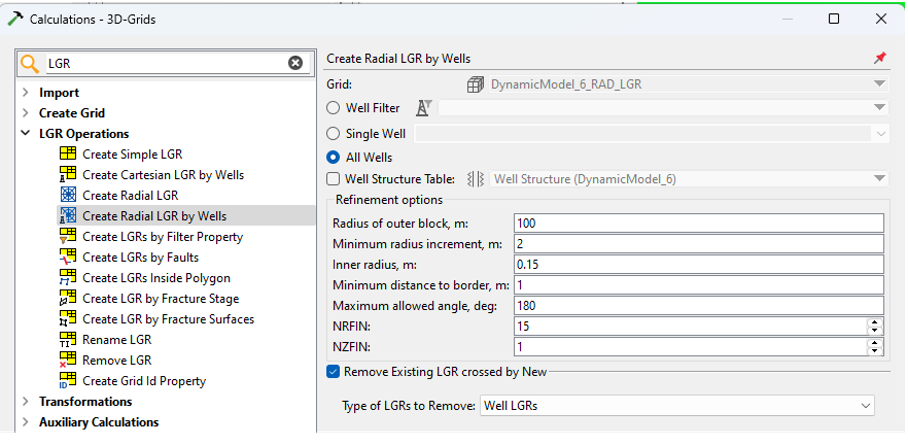Click the red pin icon in panel header
Viewport: 908px width, 446px height.
pos(880,59)
